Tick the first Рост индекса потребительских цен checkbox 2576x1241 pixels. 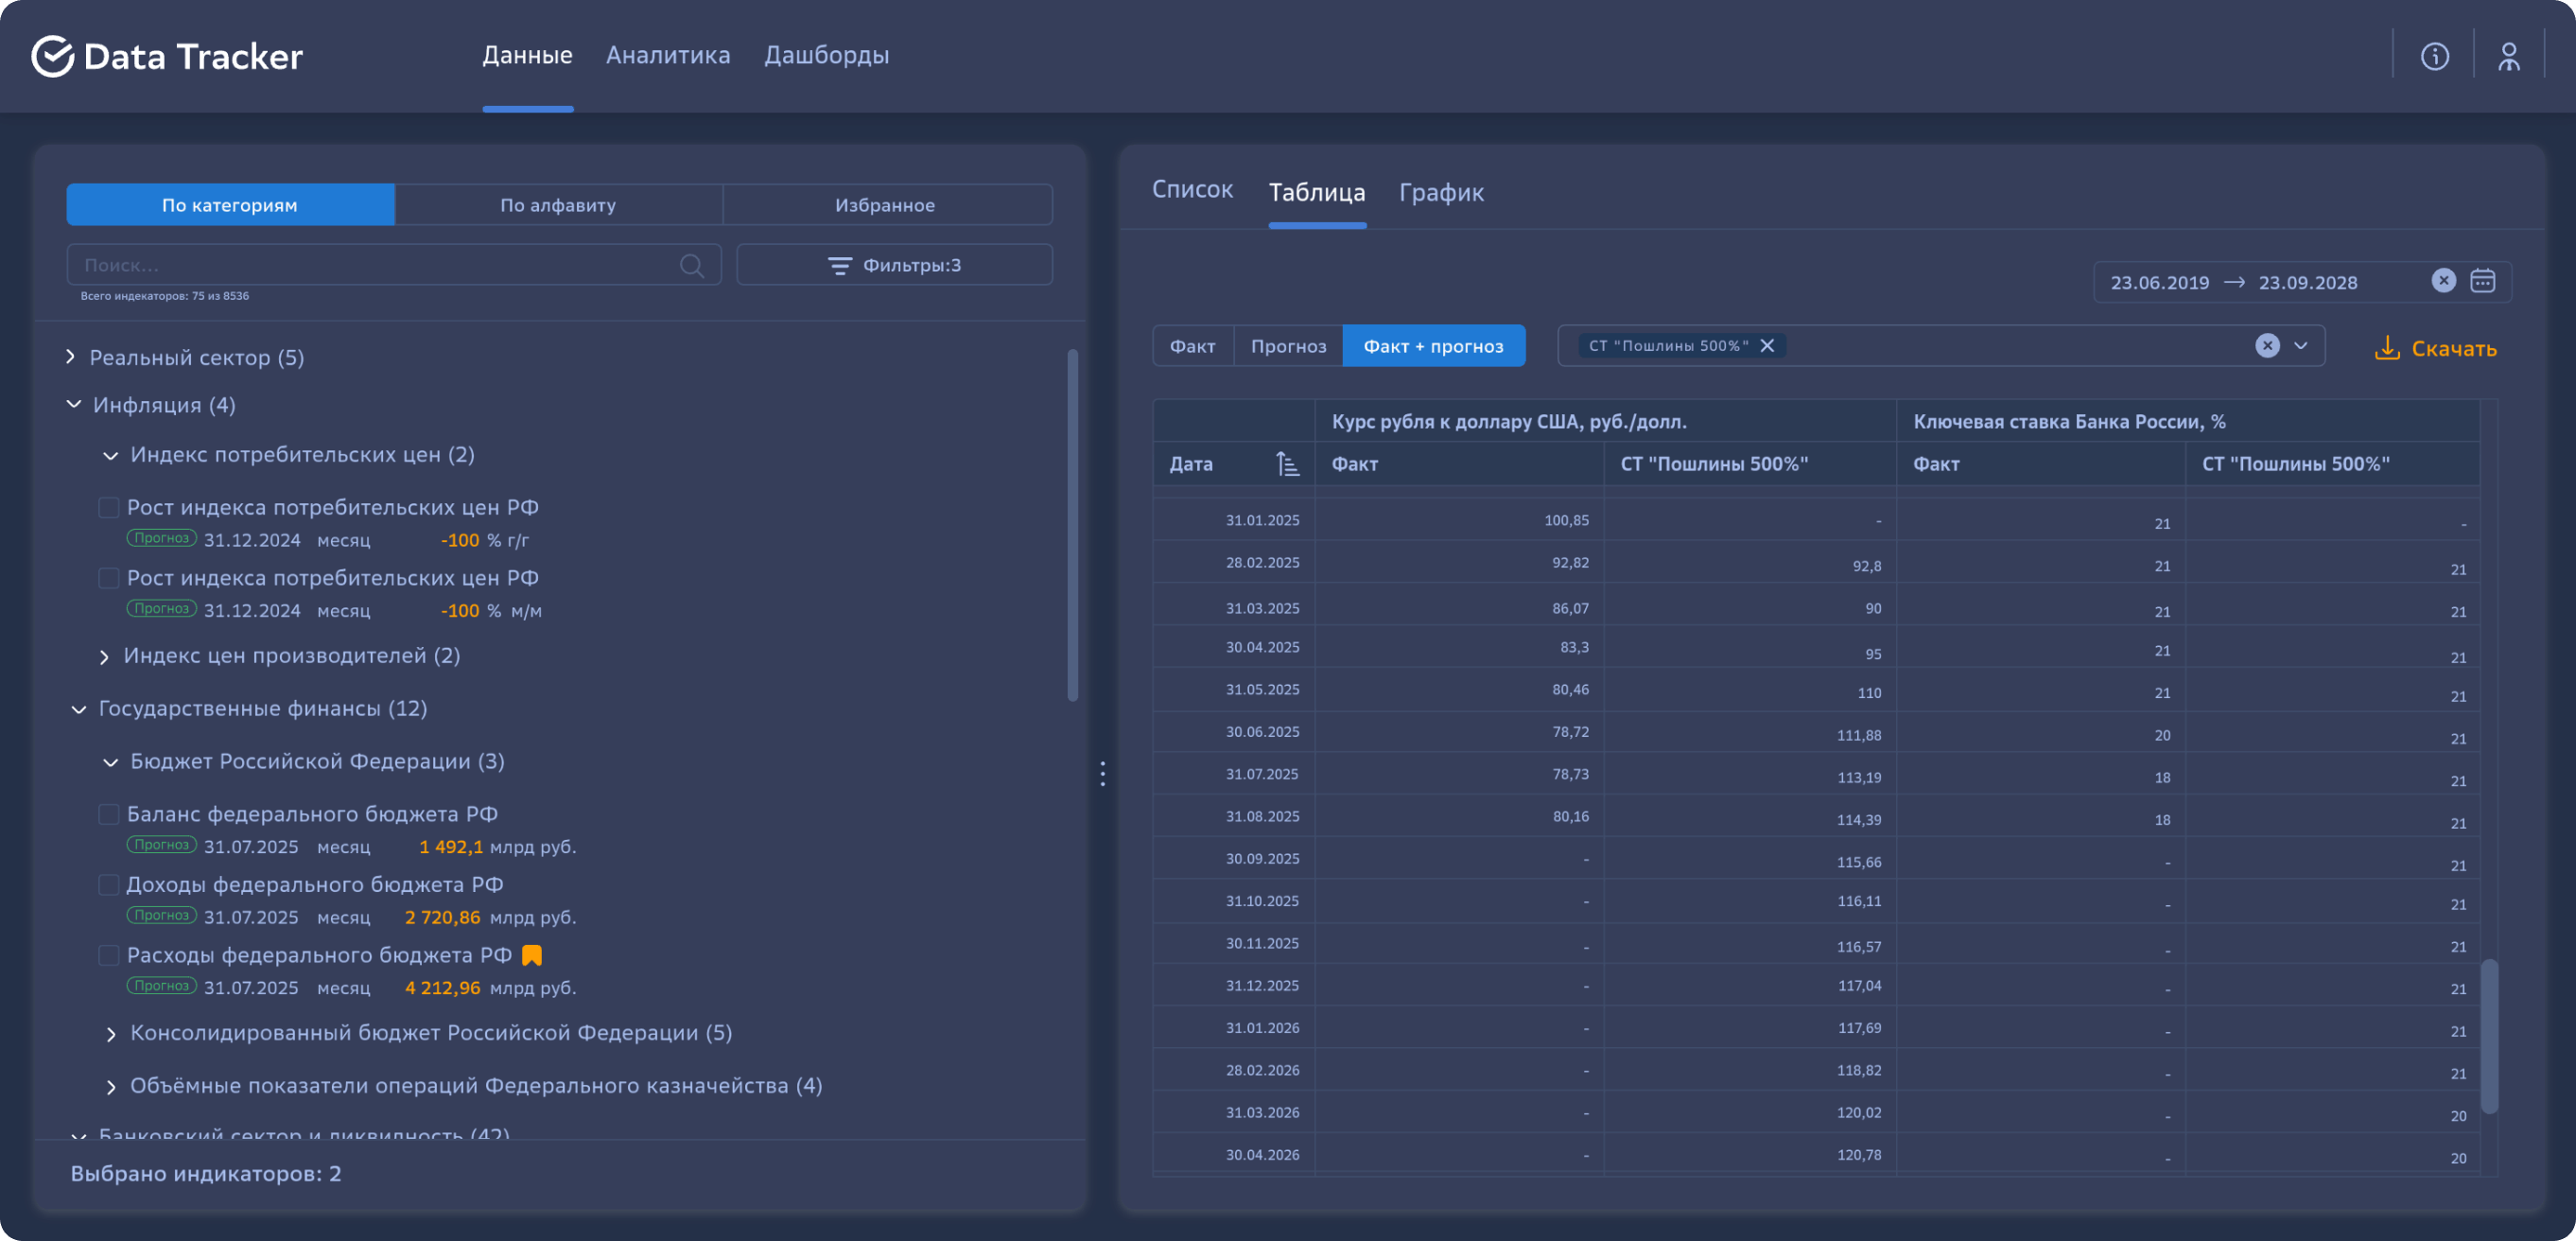[x=109, y=508]
